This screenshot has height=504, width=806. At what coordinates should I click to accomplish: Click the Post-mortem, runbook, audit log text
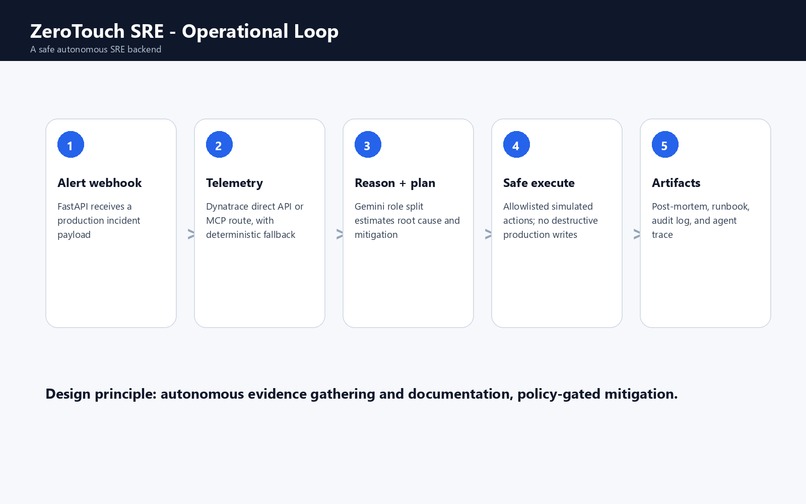click(x=701, y=220)
